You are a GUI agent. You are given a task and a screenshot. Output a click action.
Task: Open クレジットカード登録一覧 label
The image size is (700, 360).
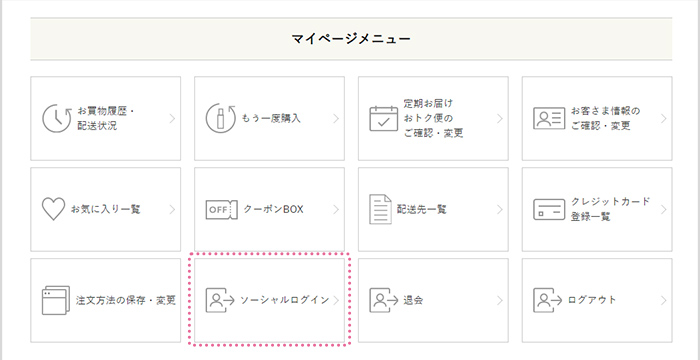click(610, 209)
